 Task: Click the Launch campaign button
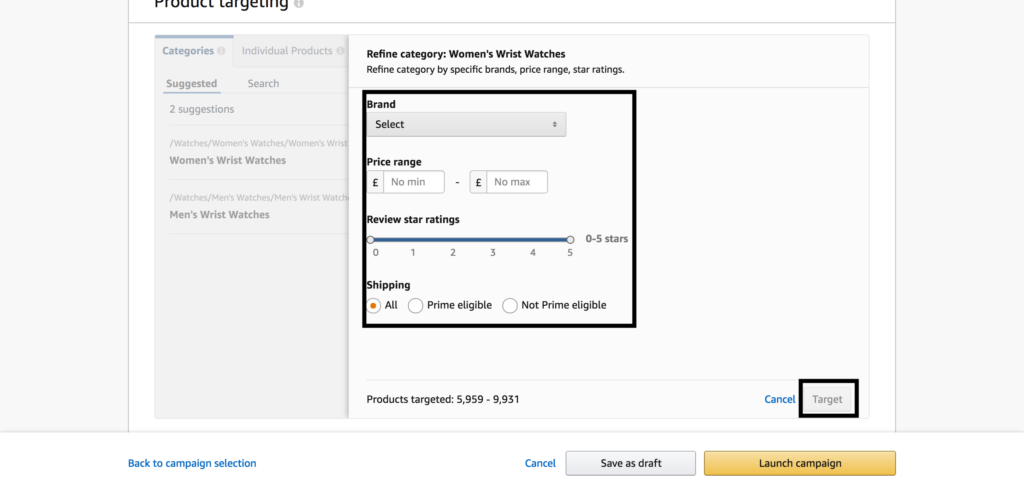point(800,463)
